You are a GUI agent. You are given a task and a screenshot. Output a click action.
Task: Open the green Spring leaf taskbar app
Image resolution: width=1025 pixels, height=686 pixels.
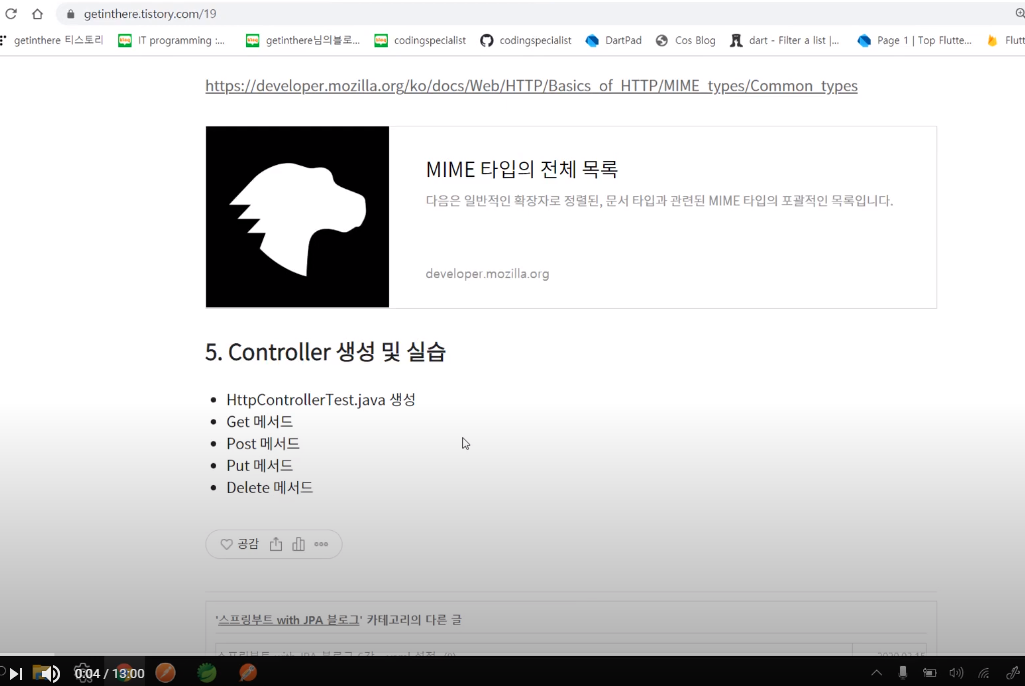click(x=207, y=673)
